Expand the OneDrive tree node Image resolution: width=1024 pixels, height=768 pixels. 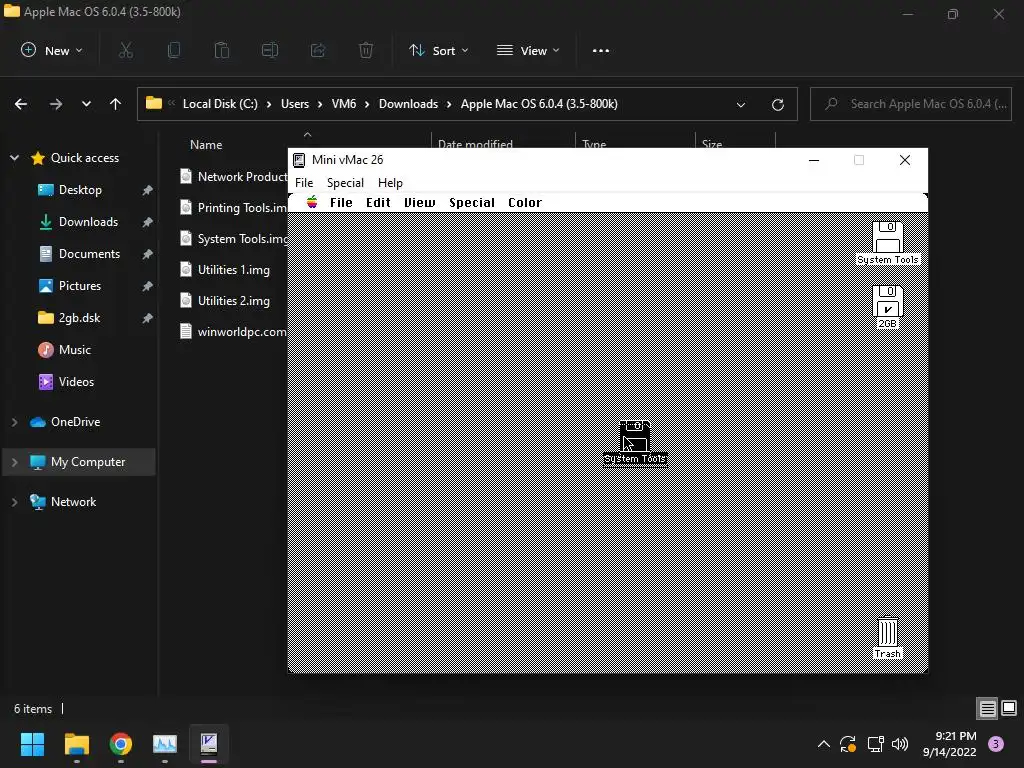pyautogui.click(x=14, y=422)
